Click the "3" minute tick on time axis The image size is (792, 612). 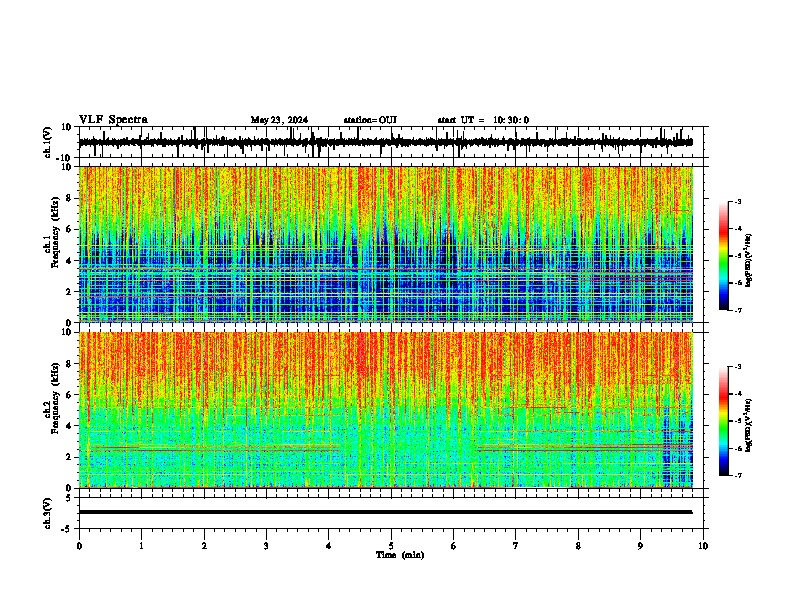coord(266,546)
